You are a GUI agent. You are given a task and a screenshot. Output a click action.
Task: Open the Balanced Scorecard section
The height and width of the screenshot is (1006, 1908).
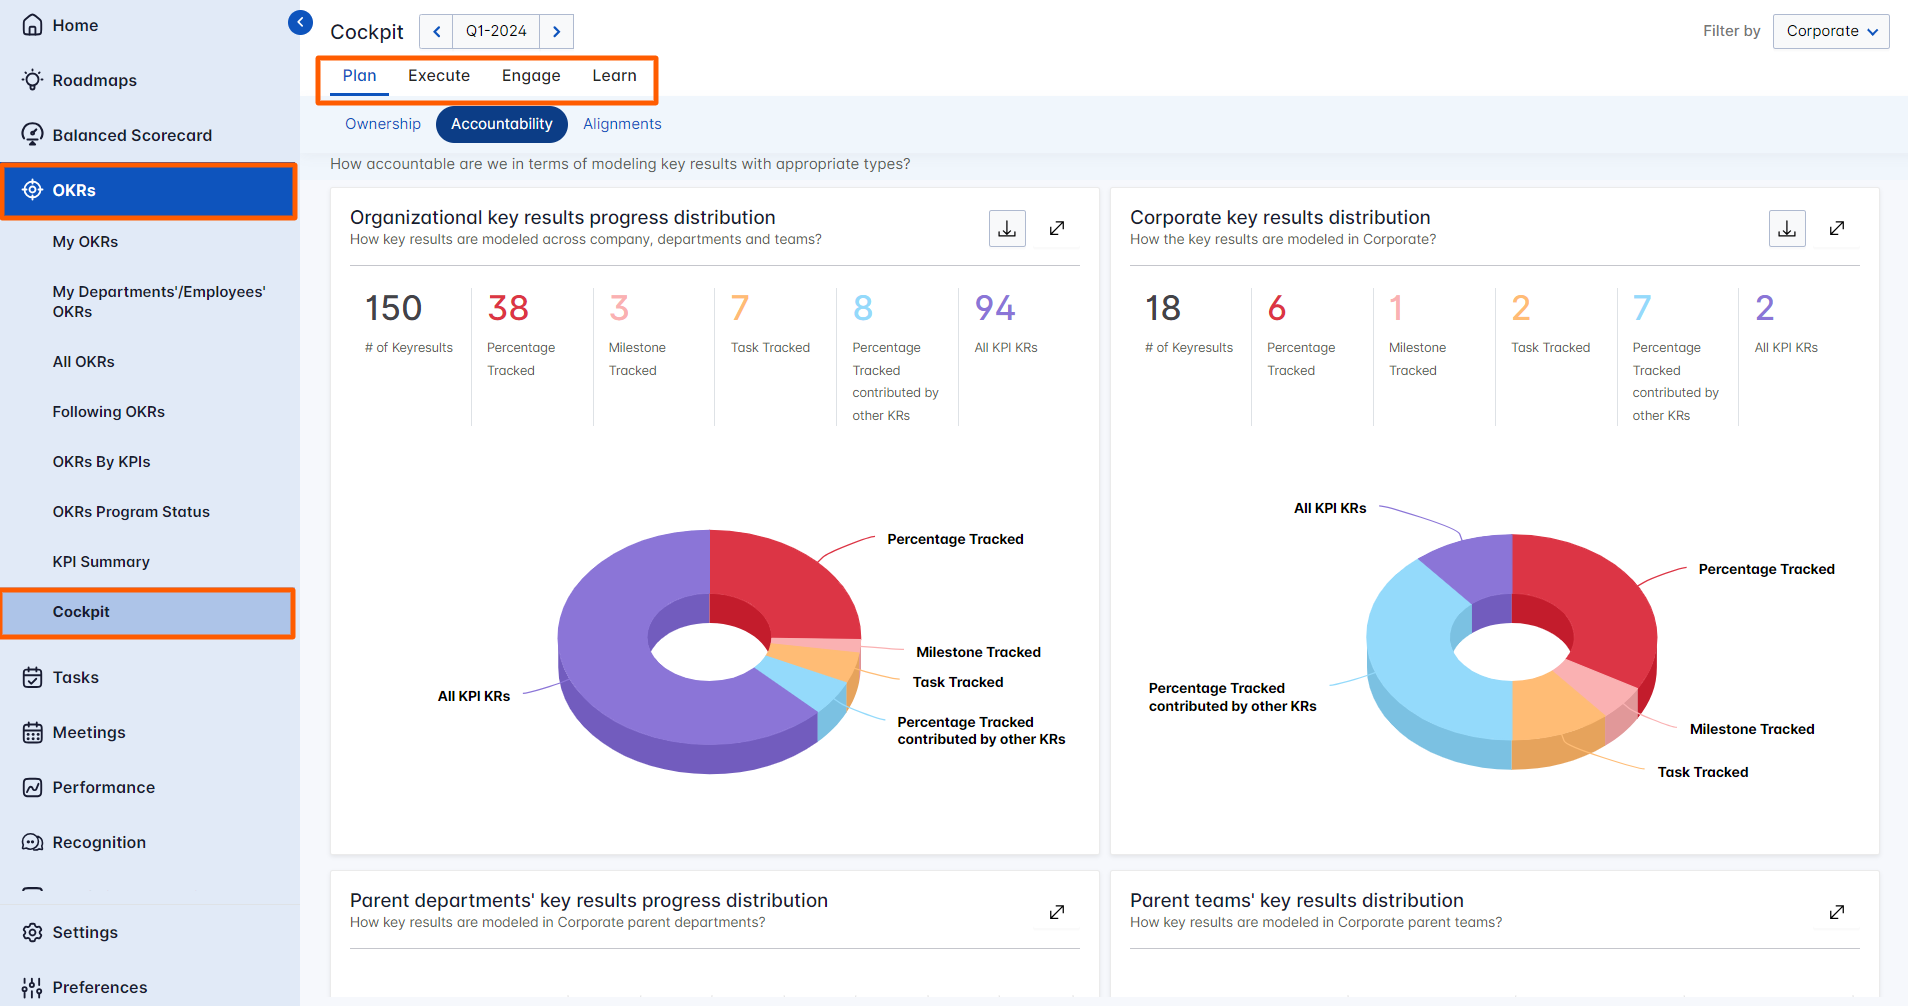(33, 134)
